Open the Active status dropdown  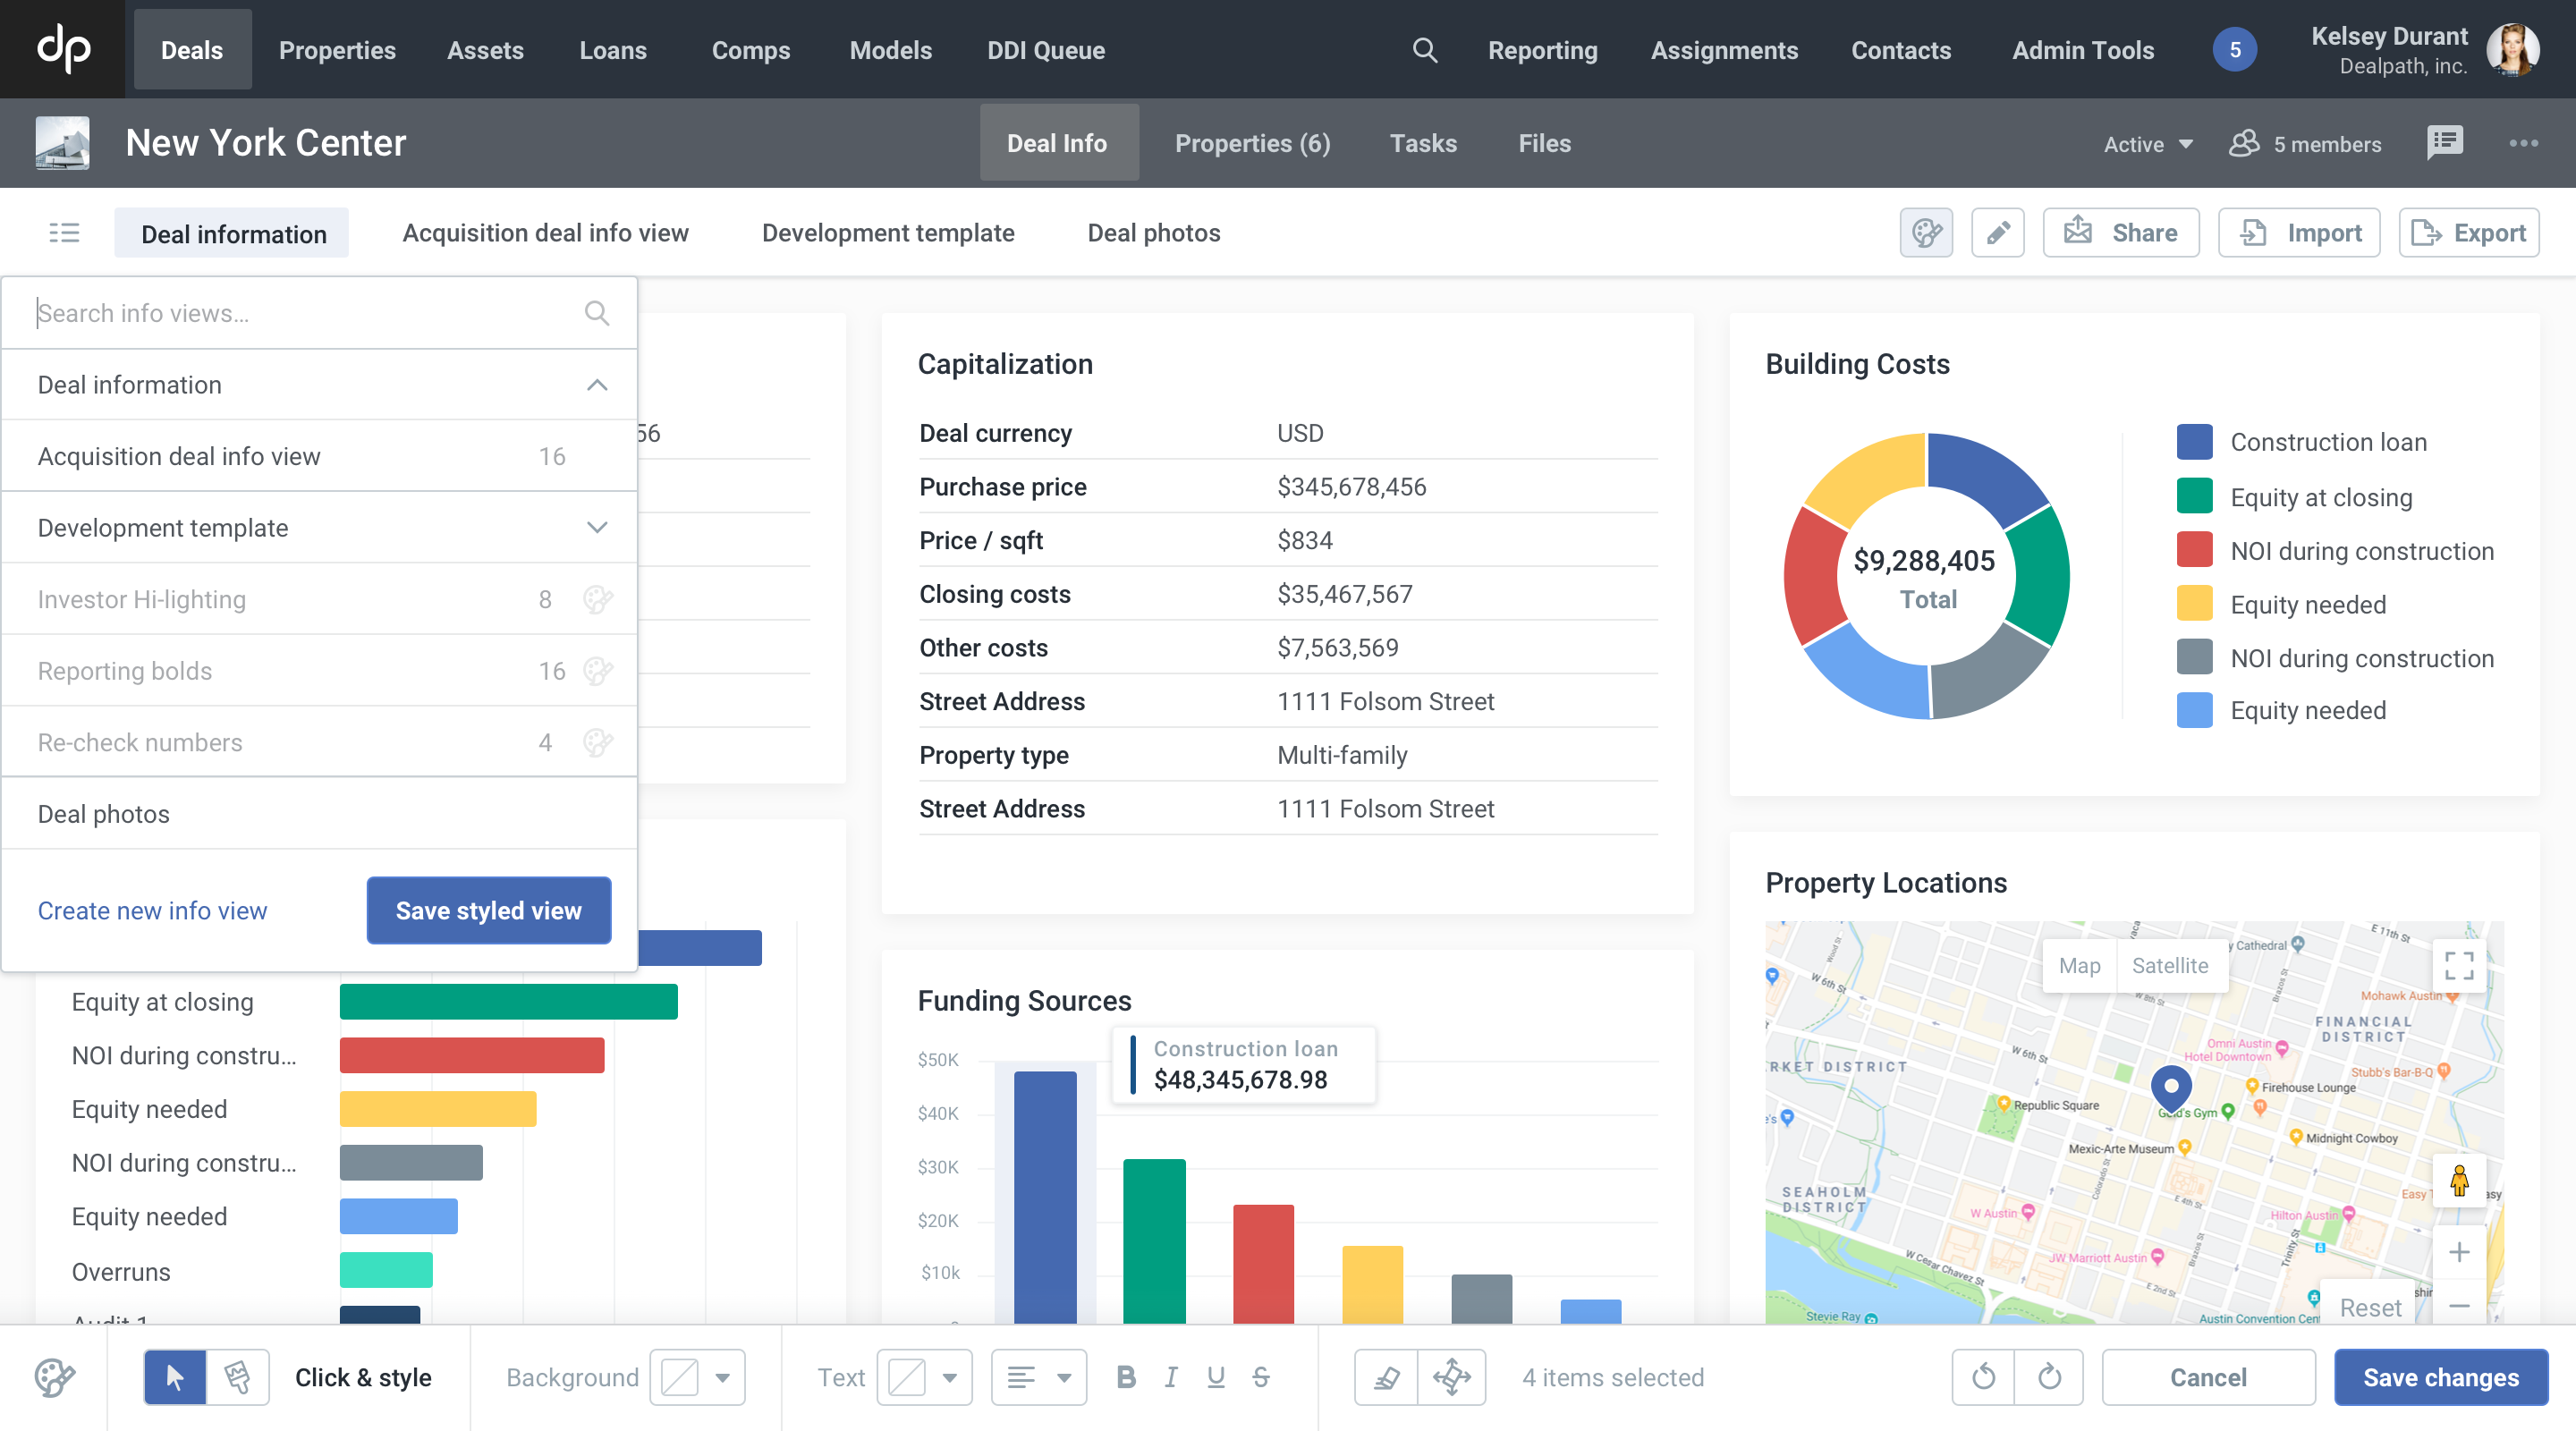2147,144
